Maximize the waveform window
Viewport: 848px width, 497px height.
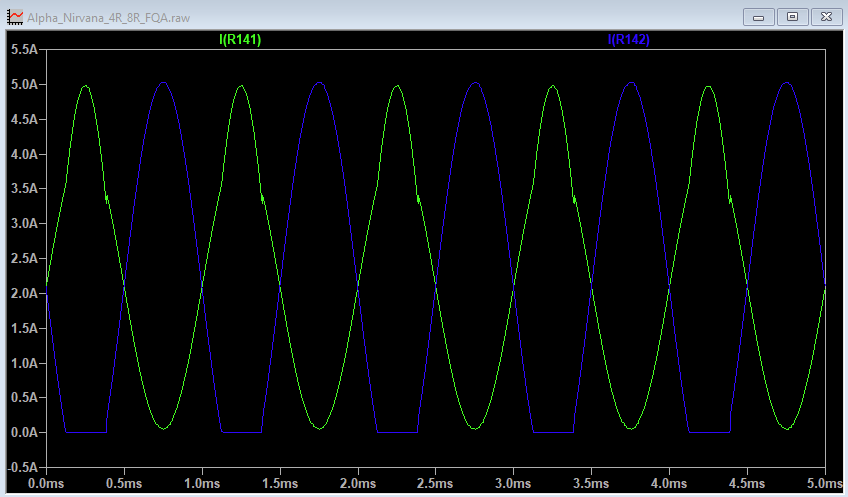pos(792,17)
